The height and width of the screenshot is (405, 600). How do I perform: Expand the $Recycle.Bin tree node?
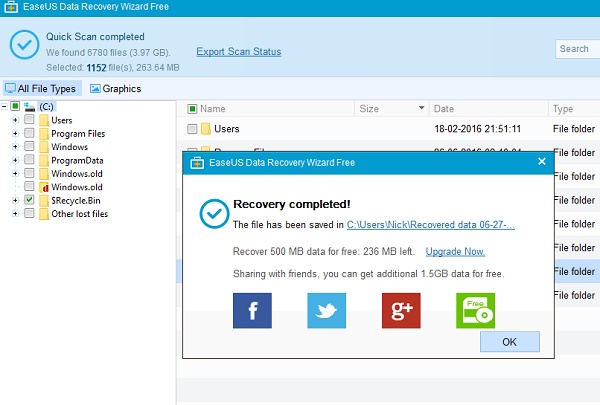15,200
